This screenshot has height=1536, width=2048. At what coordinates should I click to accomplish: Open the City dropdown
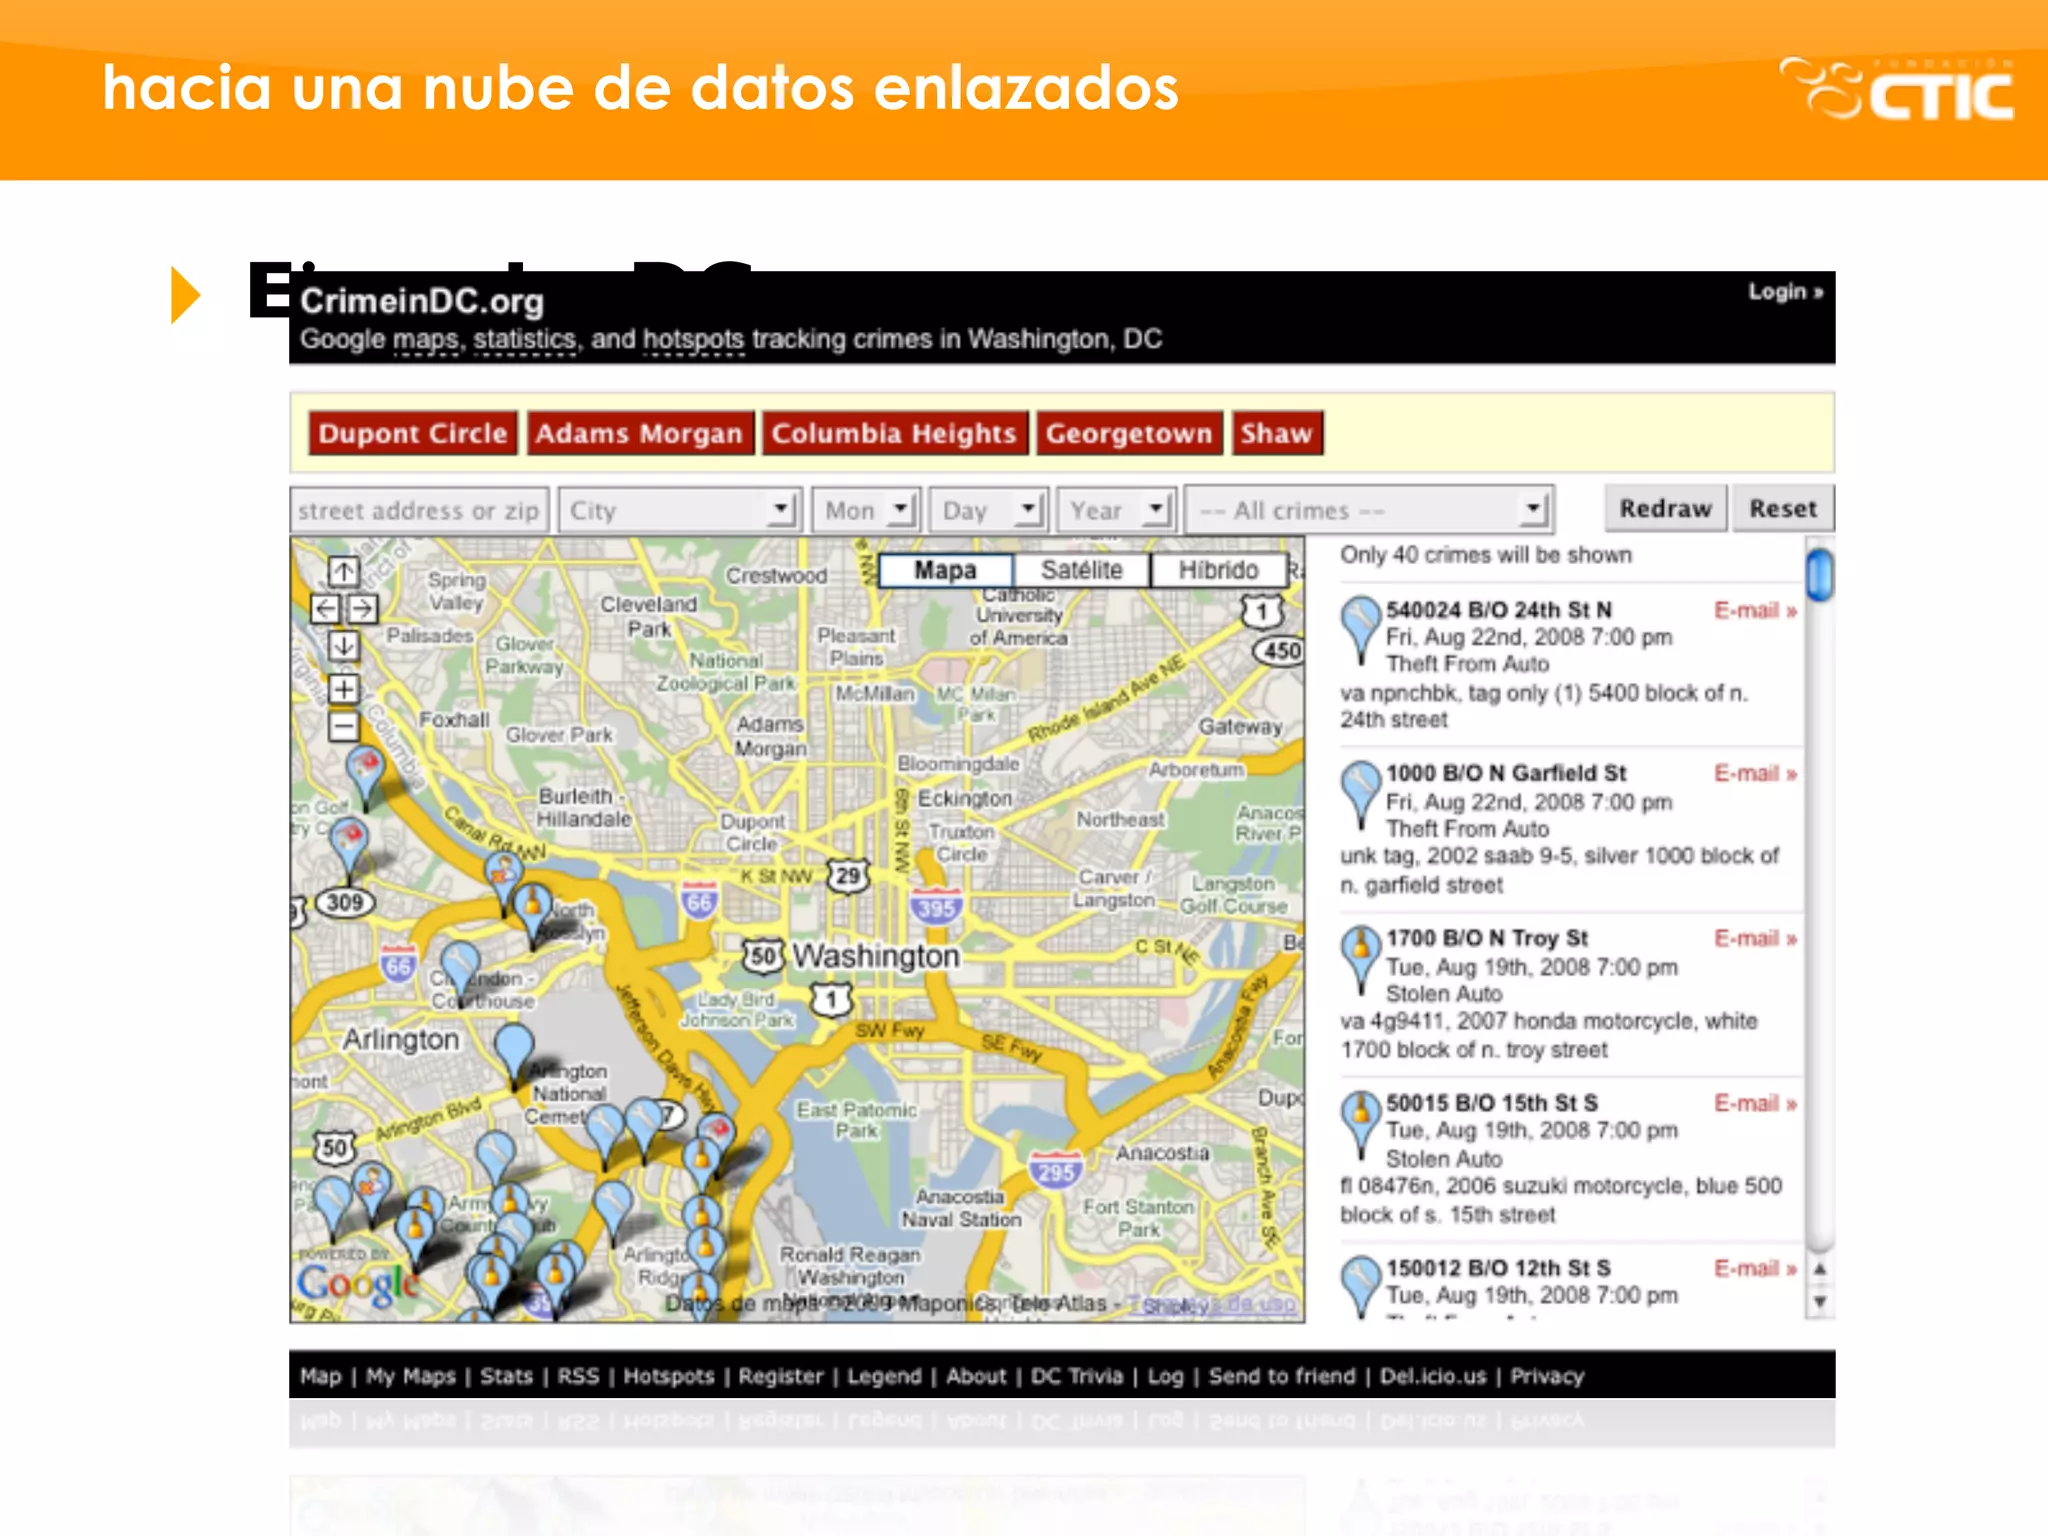click(x=680, y=510)
